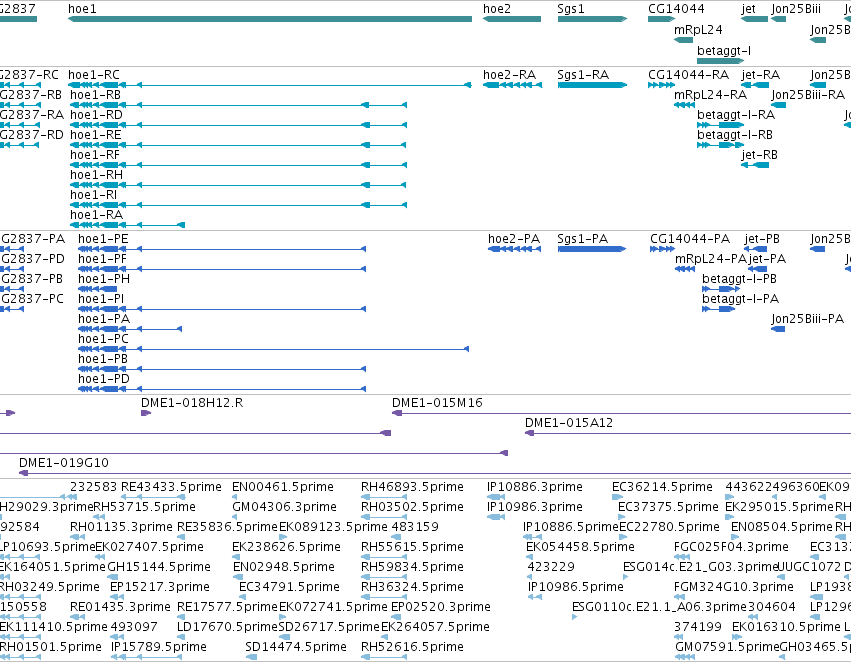Select the hoe1-RB transcript label
The width and height of the screenshot is (851, 662).
point(96,95)
